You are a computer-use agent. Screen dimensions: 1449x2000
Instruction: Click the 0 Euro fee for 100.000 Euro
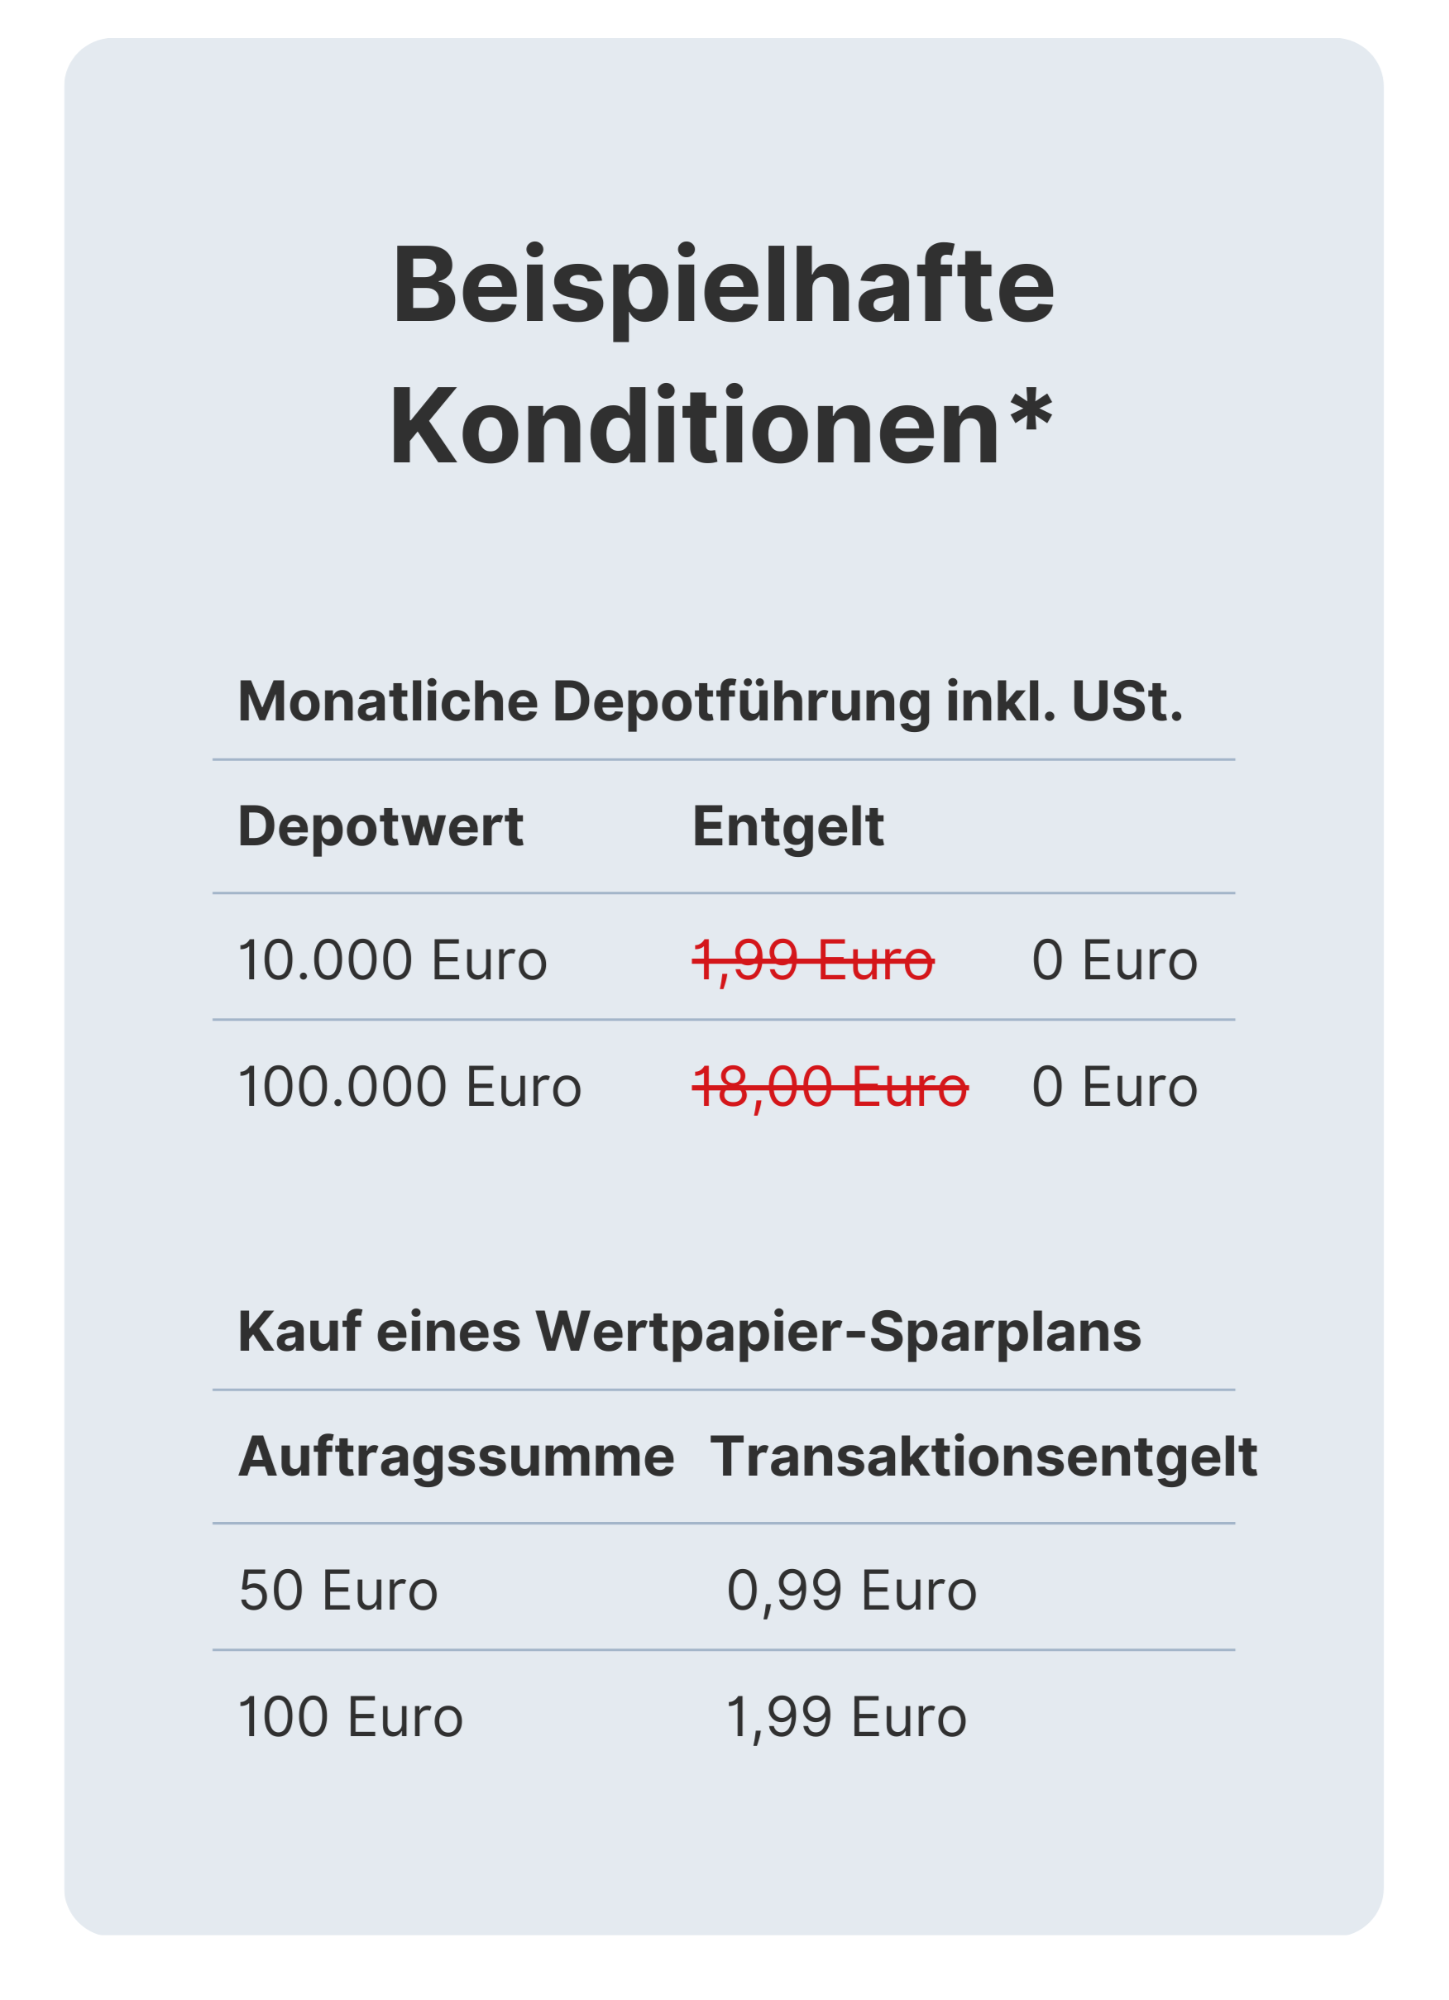(1115, 1087)
